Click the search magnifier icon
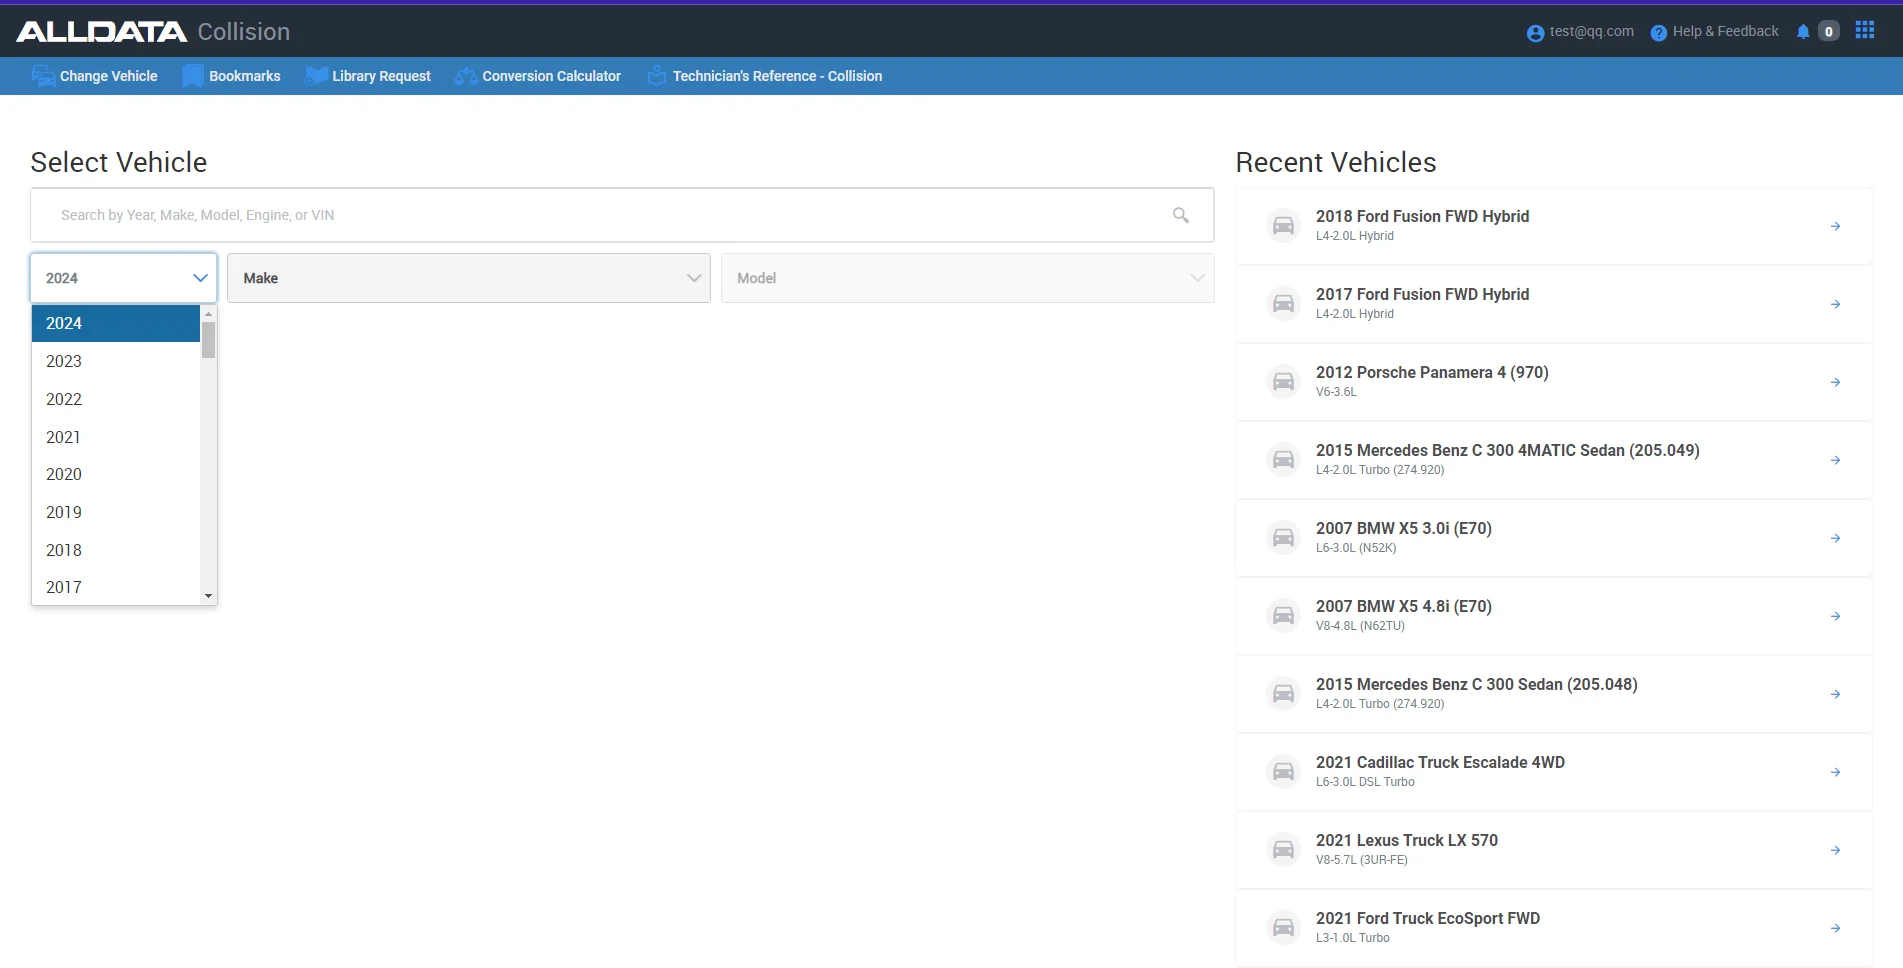The width and height of the screenshot is (1903, 968). pyautogui.click(x=1181, y=215)
